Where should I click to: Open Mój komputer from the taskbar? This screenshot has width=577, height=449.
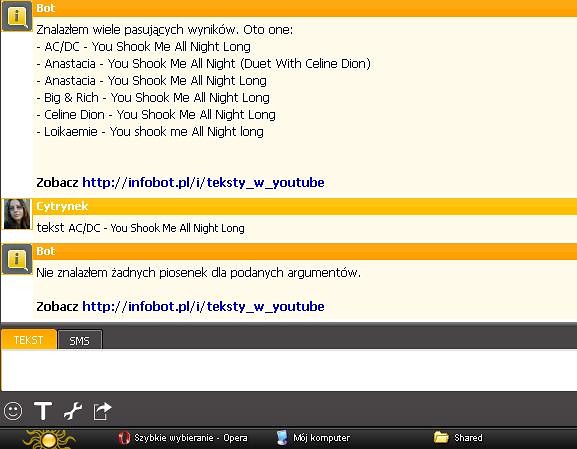coord(313,438)
